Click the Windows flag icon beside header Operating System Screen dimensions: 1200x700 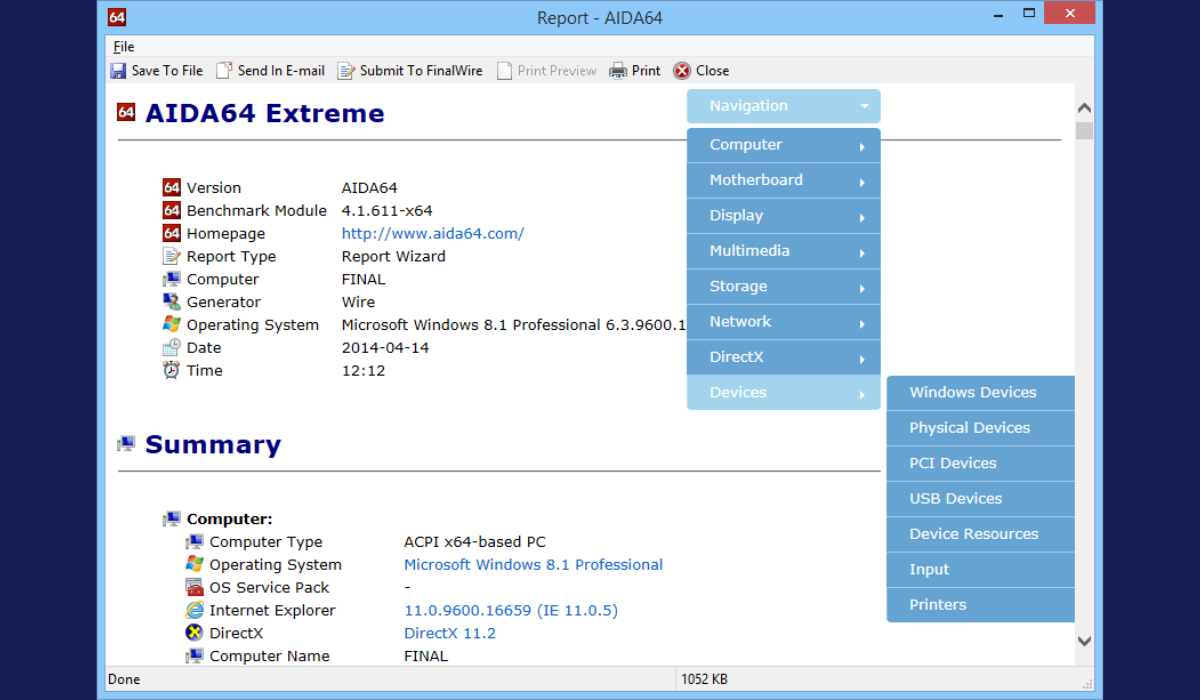click(x=171, y=325)
